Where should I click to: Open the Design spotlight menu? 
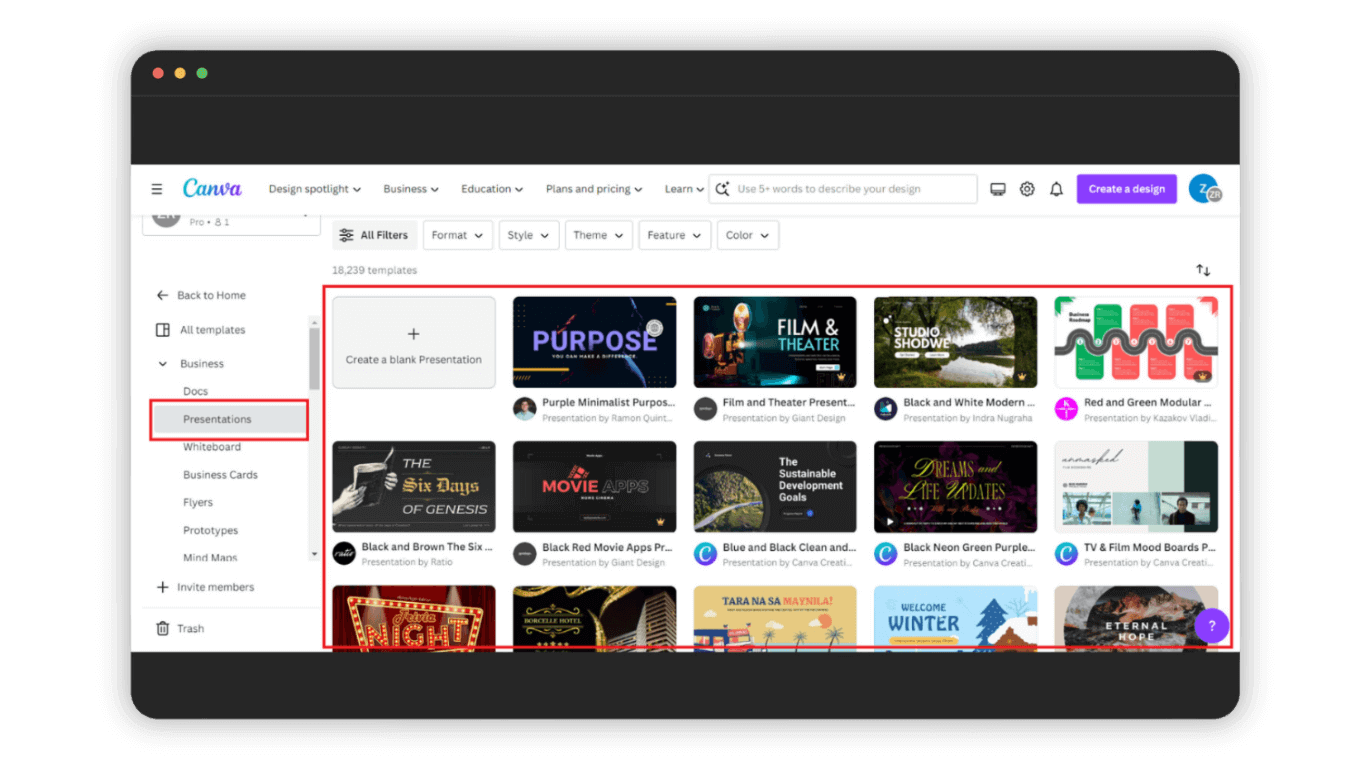[314, 188]
